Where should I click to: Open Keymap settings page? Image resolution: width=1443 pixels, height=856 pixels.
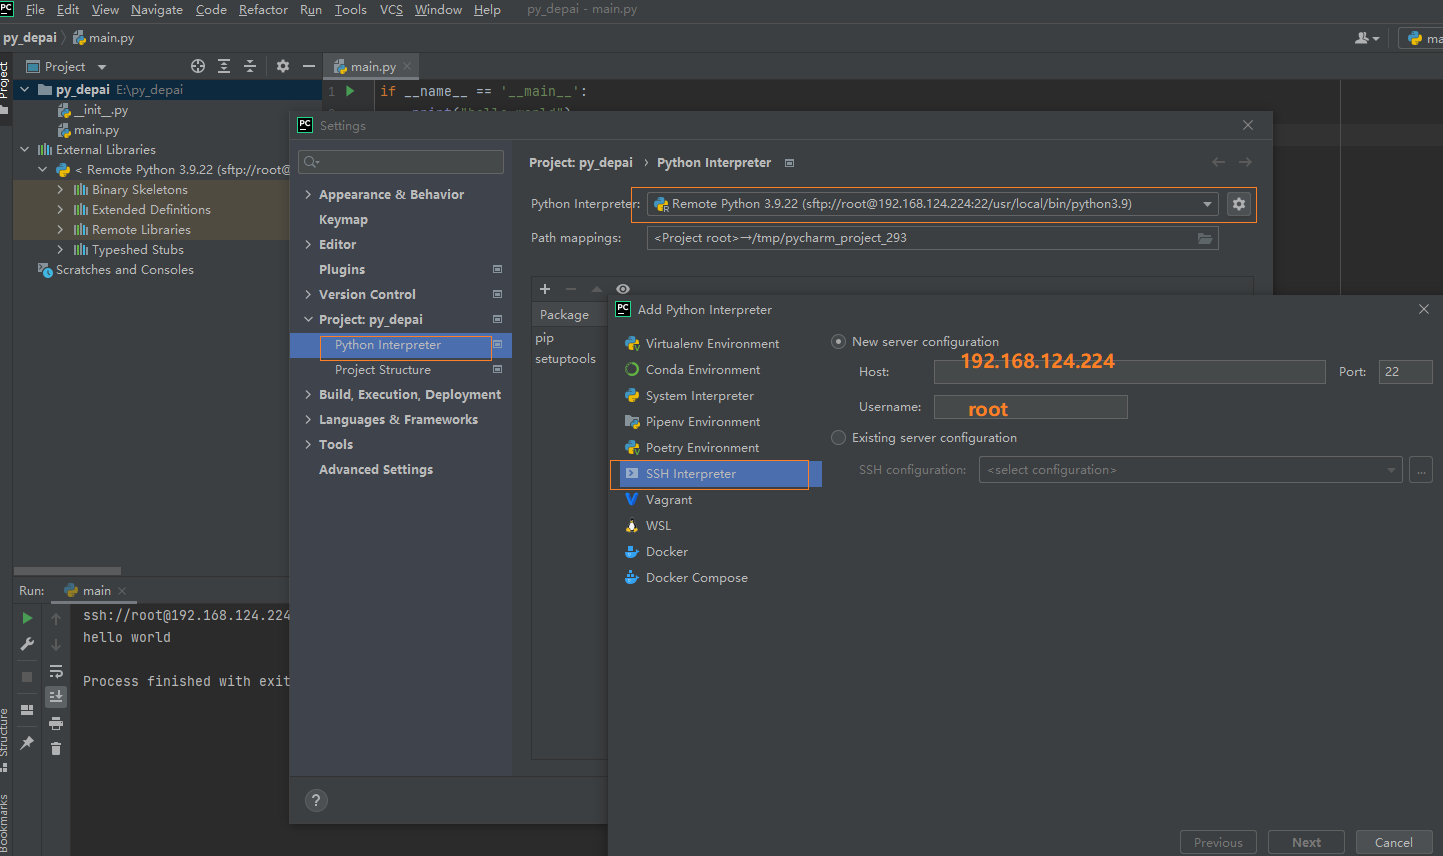[x=343, y=220]
